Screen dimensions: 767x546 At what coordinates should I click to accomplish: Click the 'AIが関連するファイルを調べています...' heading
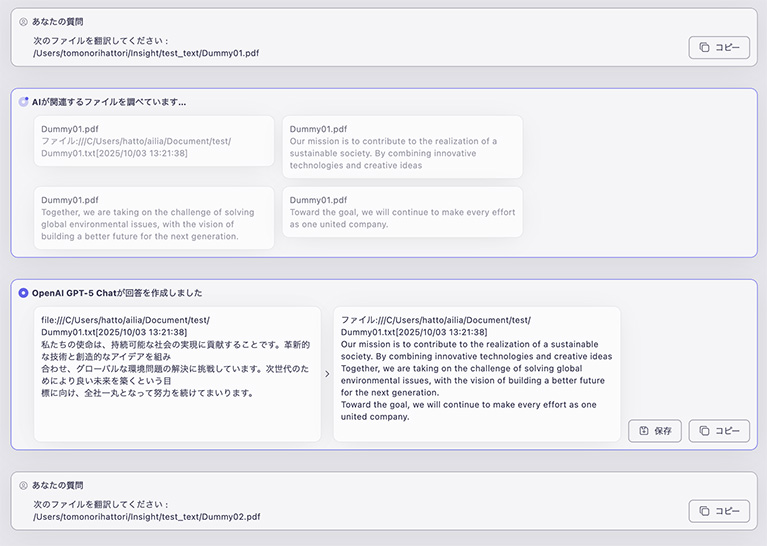109,102
